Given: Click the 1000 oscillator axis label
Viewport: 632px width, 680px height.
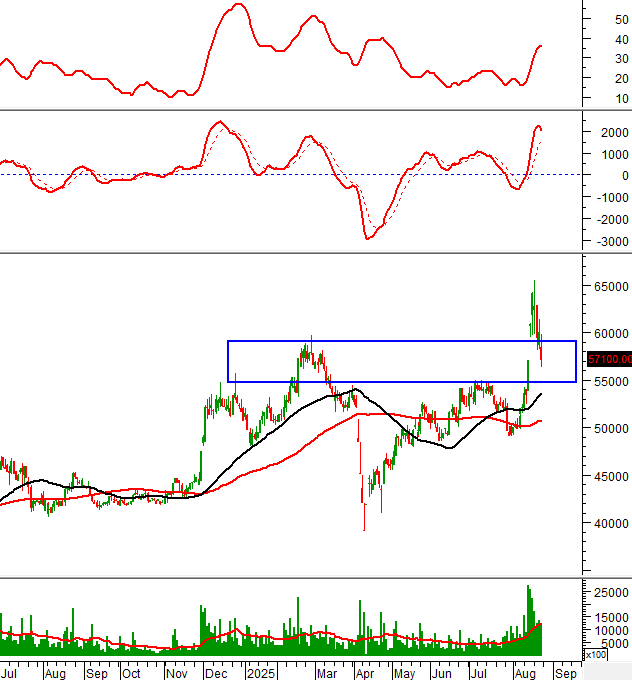Looking at the screenshot, I should coord(614,155).
